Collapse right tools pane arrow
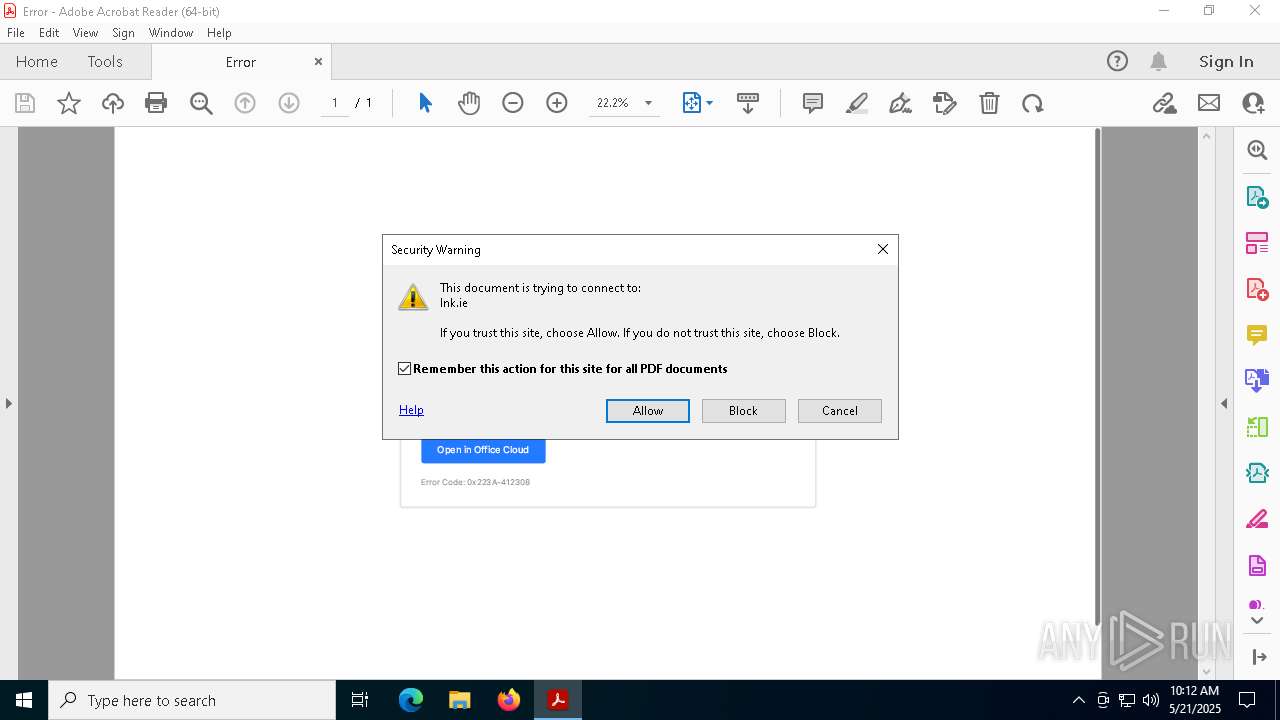 click(x=1224, y=404)
